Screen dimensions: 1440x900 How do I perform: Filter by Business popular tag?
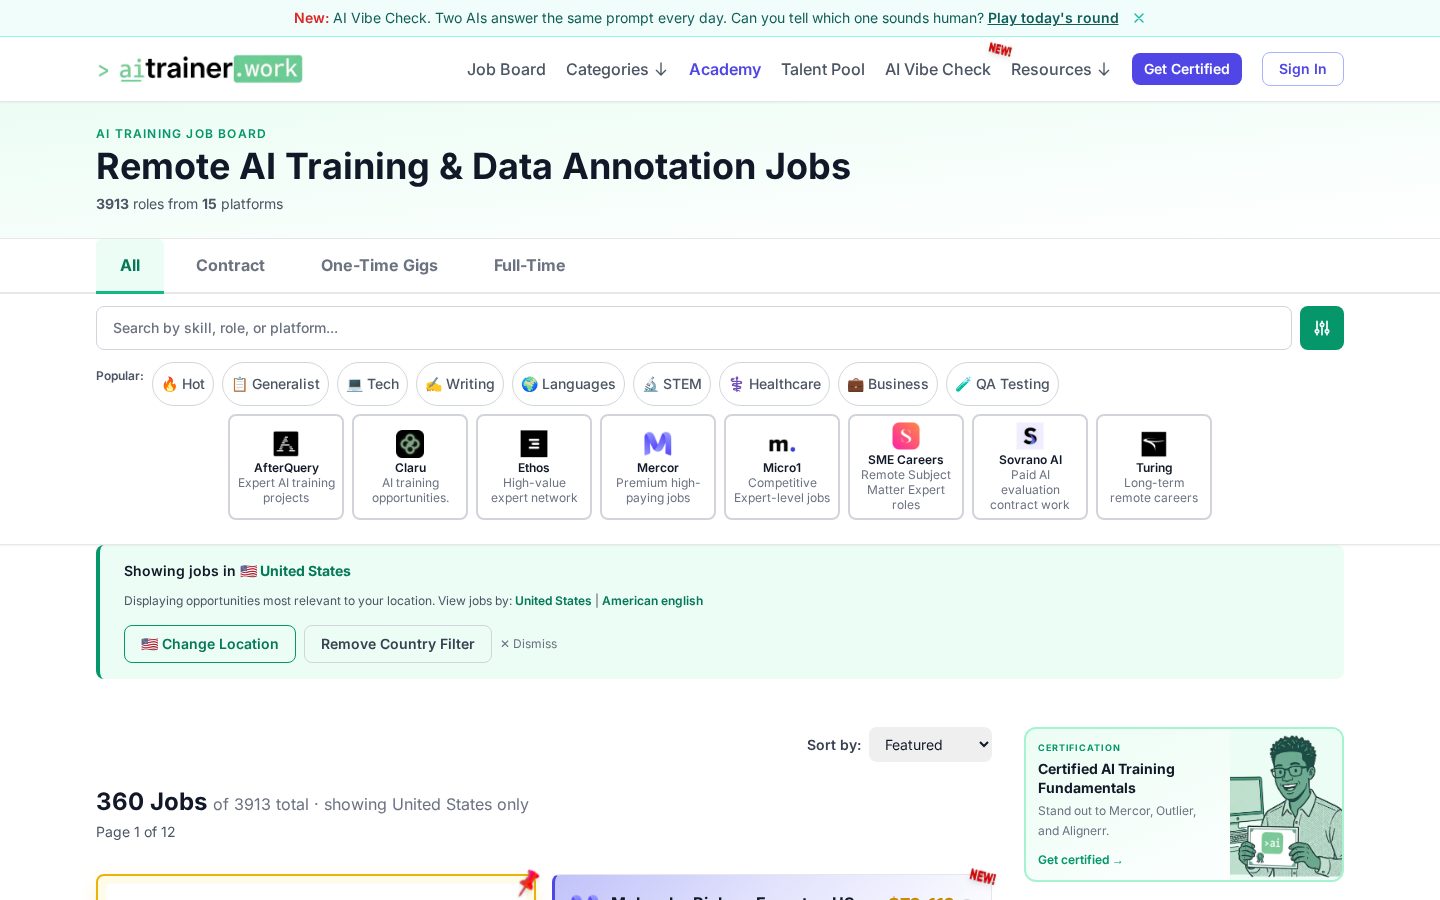tap(888, 384)
